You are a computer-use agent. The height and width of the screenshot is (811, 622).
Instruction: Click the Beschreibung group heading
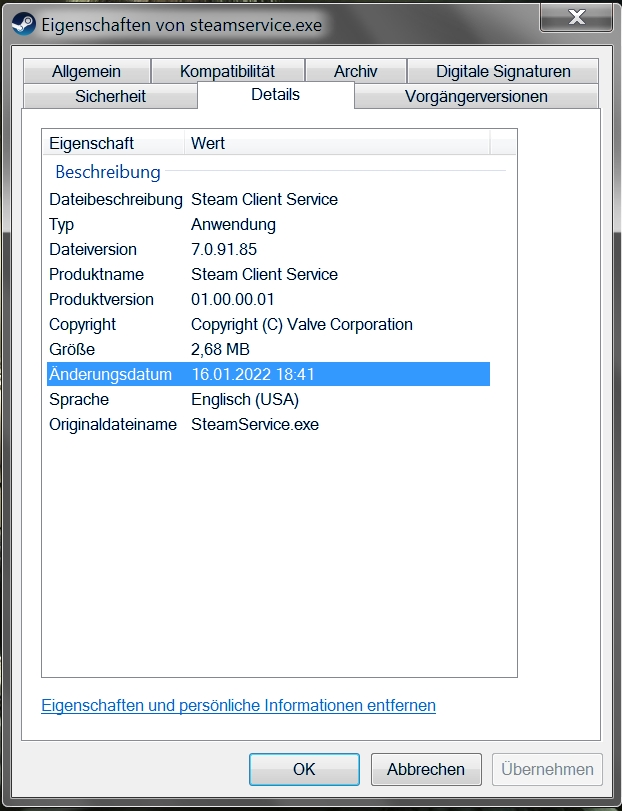click(108, 172)
